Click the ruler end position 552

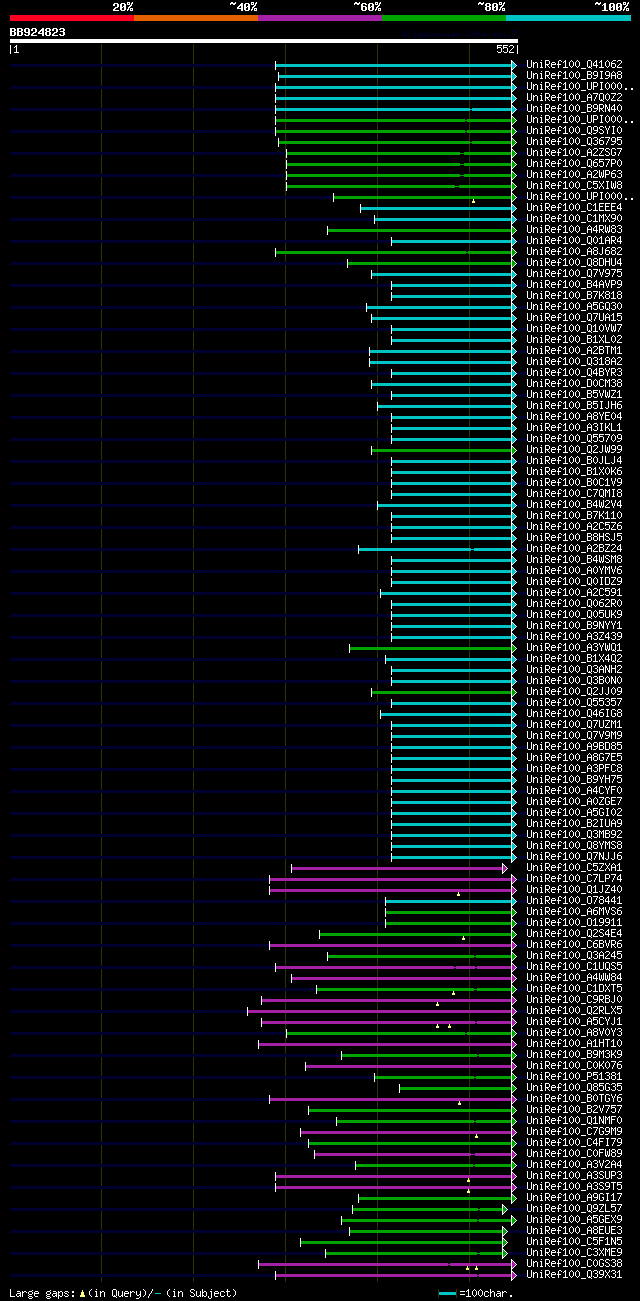[505, 49]
